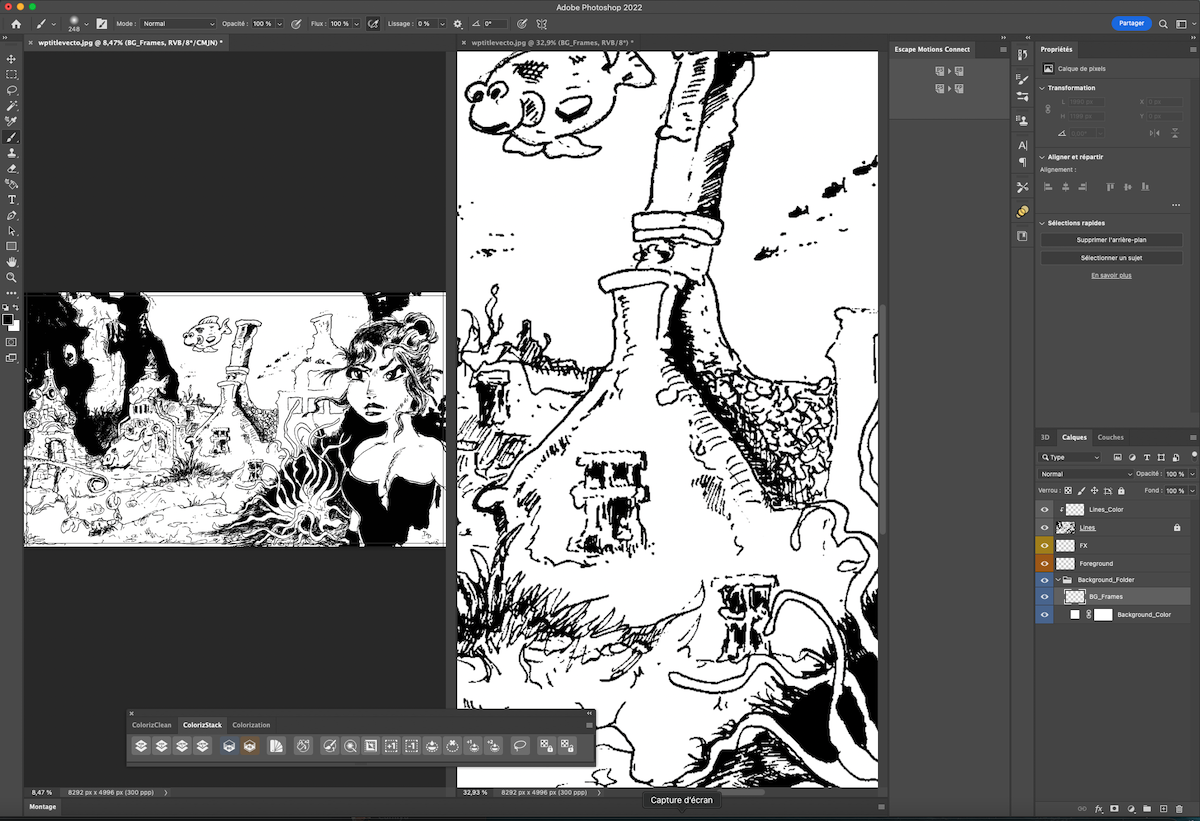
Task: Click the lasso icon in ColorizStack panel
Action: click(x=520, y=745)
